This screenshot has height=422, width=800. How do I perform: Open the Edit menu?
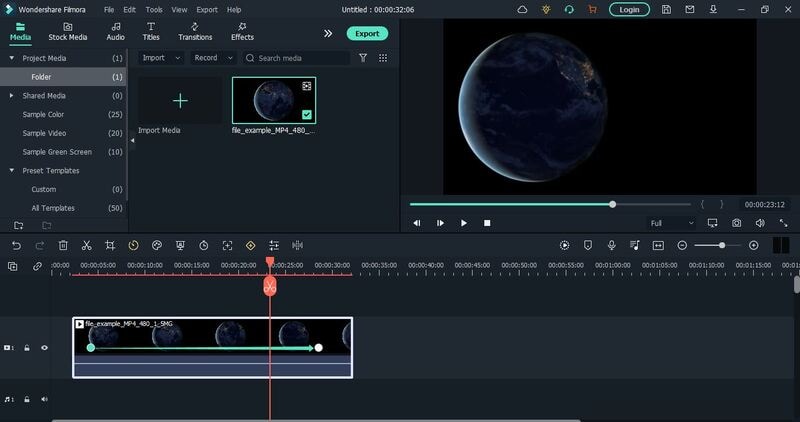[130, 10]
